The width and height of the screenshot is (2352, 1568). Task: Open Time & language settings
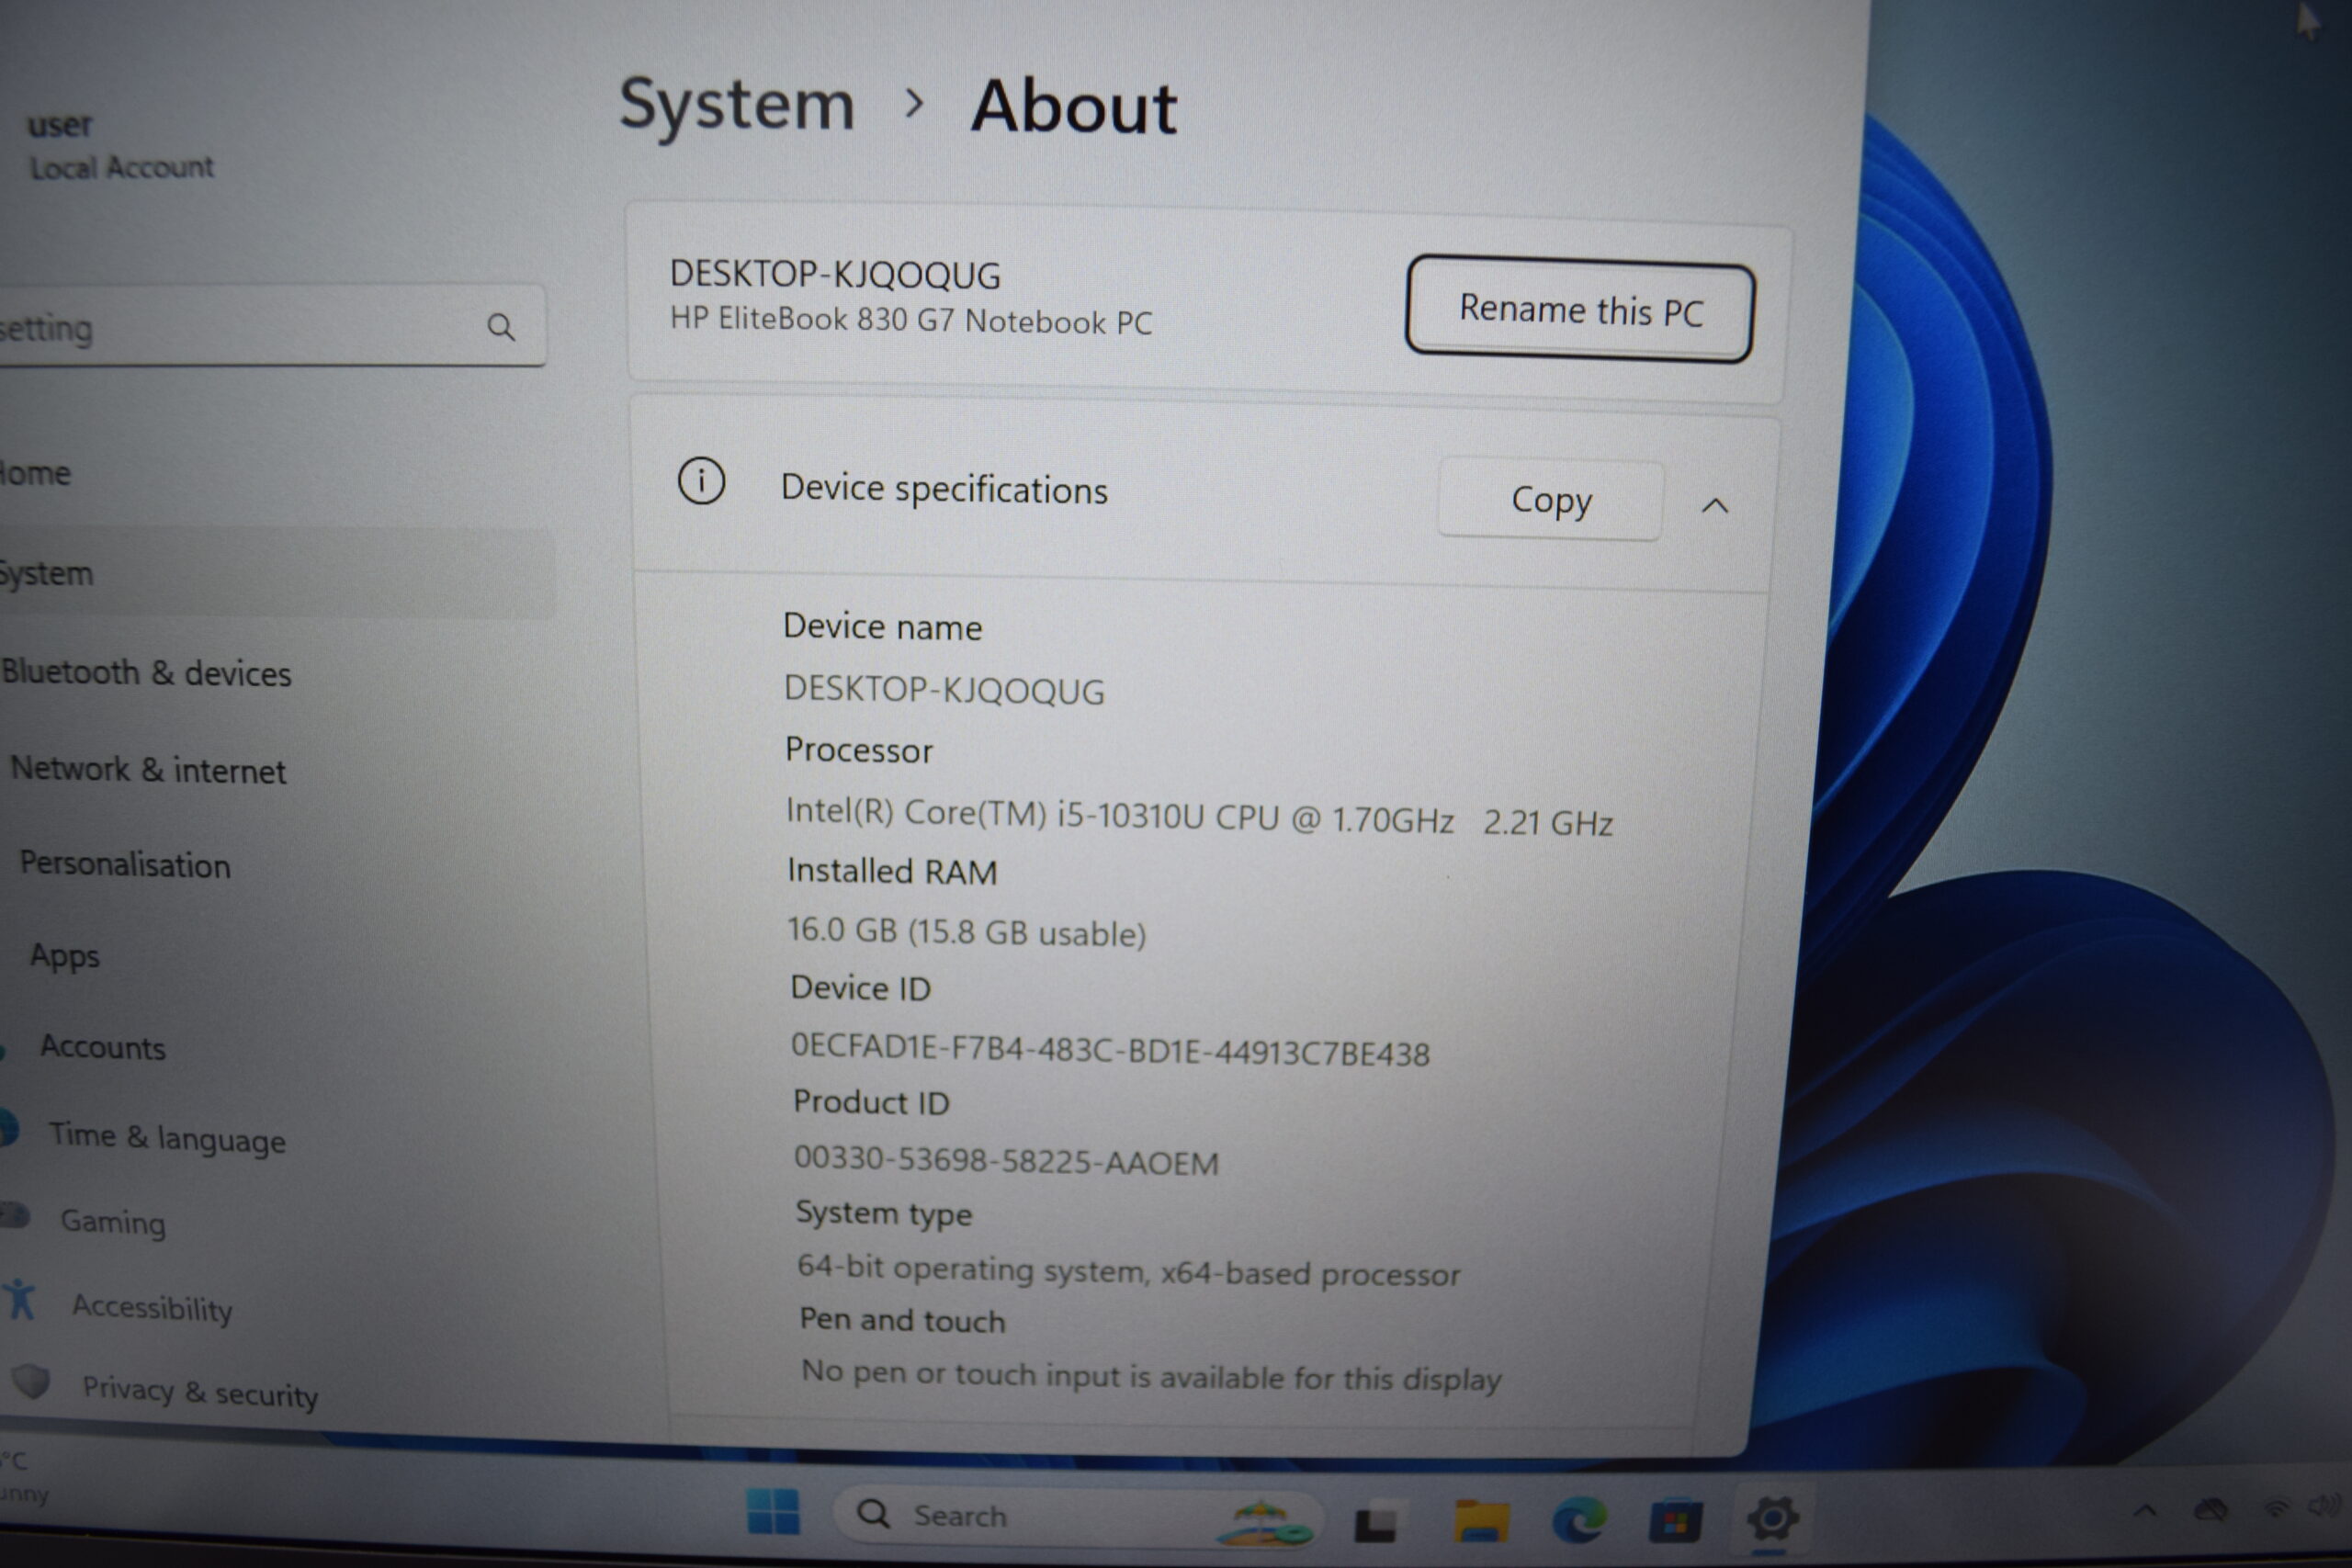coord(167,1137)
